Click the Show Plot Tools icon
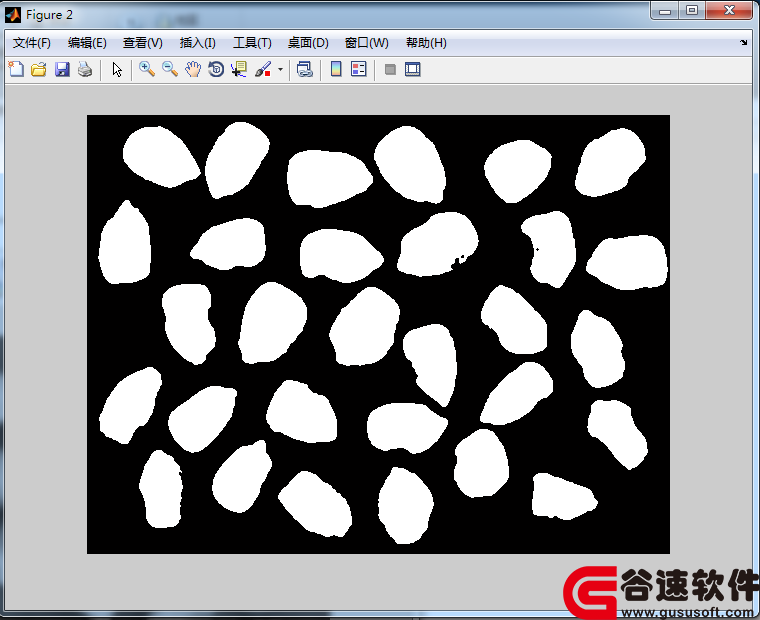This screenshot has width=760, height=620. (x=413, y=69)
